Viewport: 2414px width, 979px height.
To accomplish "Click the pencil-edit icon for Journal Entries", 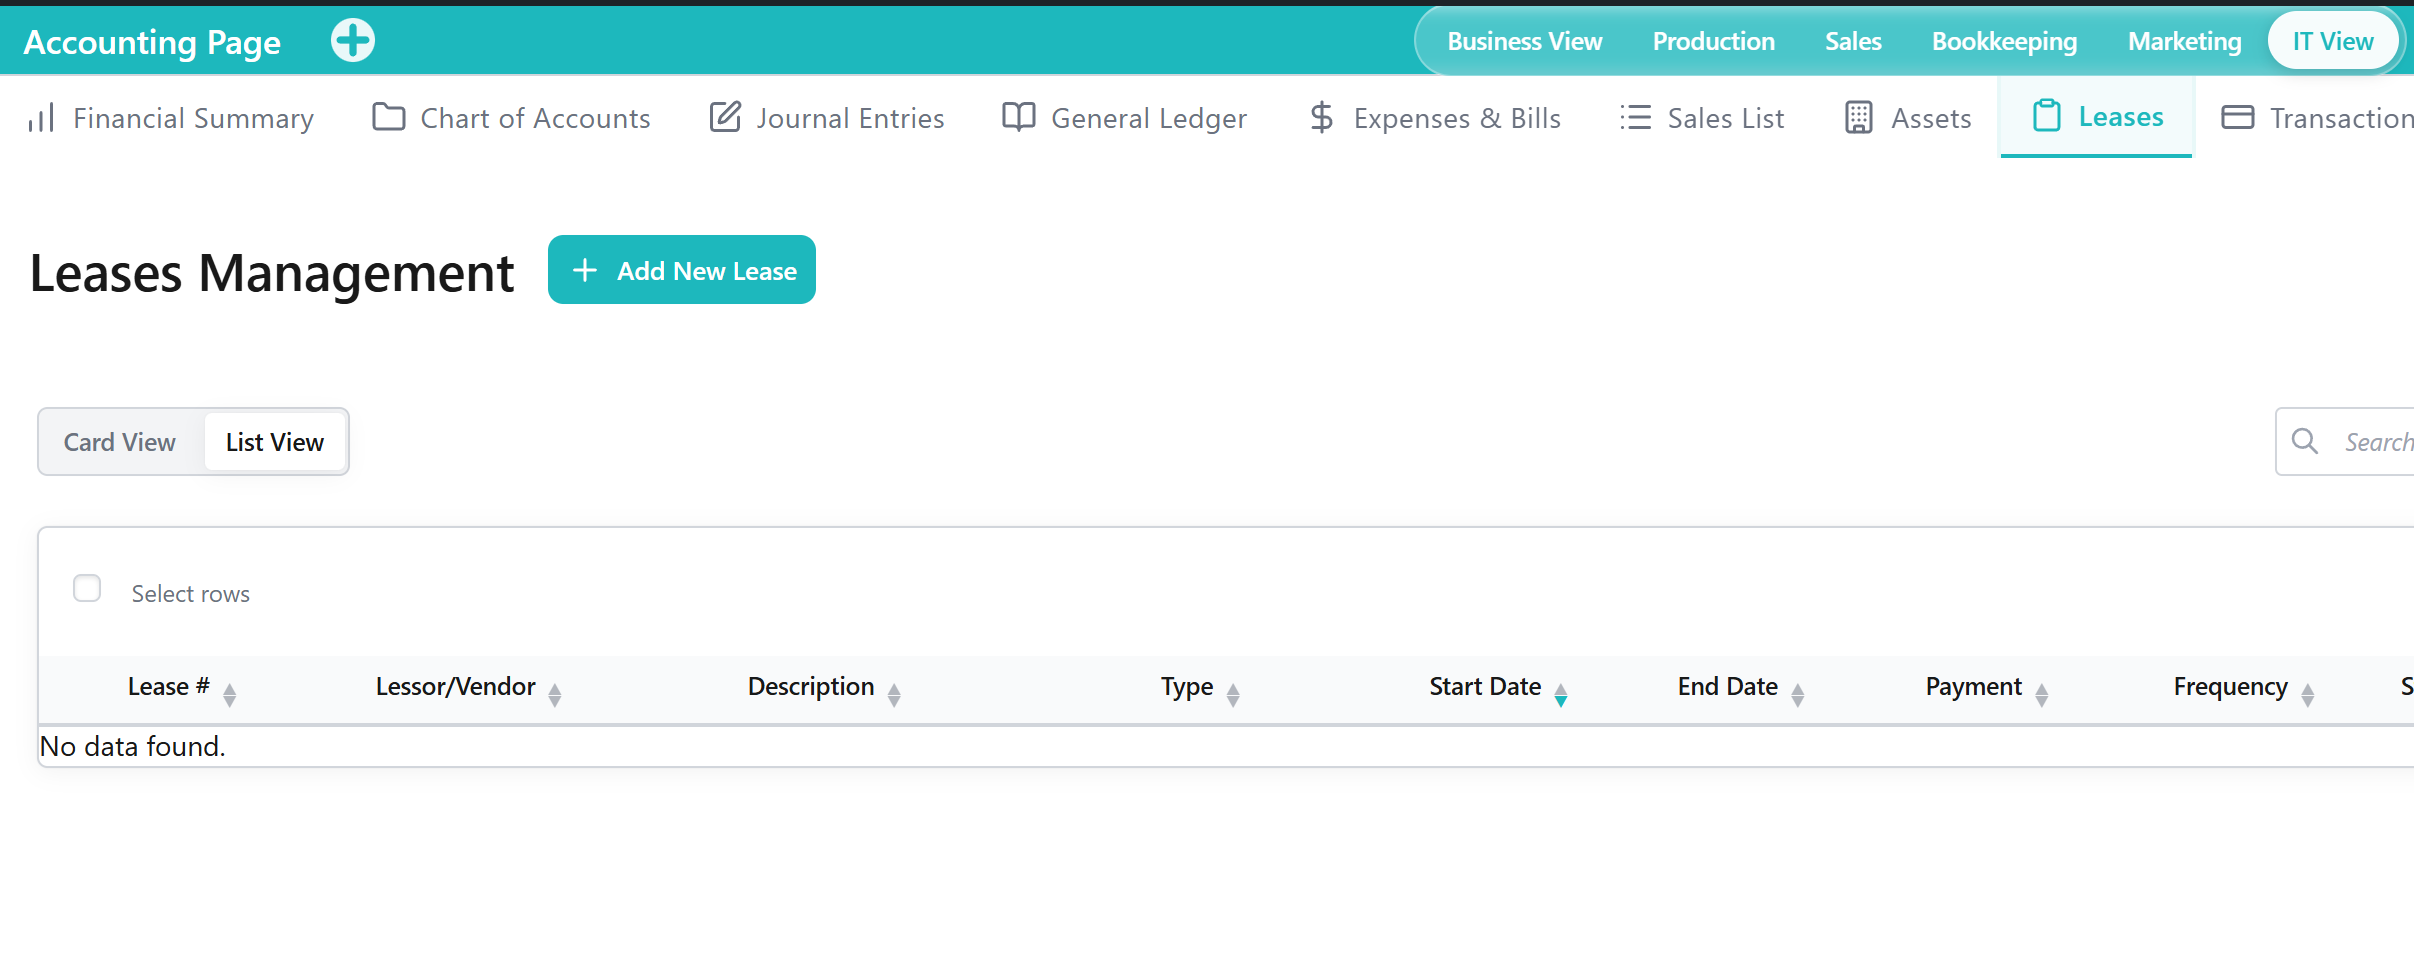I will [725, 117].
